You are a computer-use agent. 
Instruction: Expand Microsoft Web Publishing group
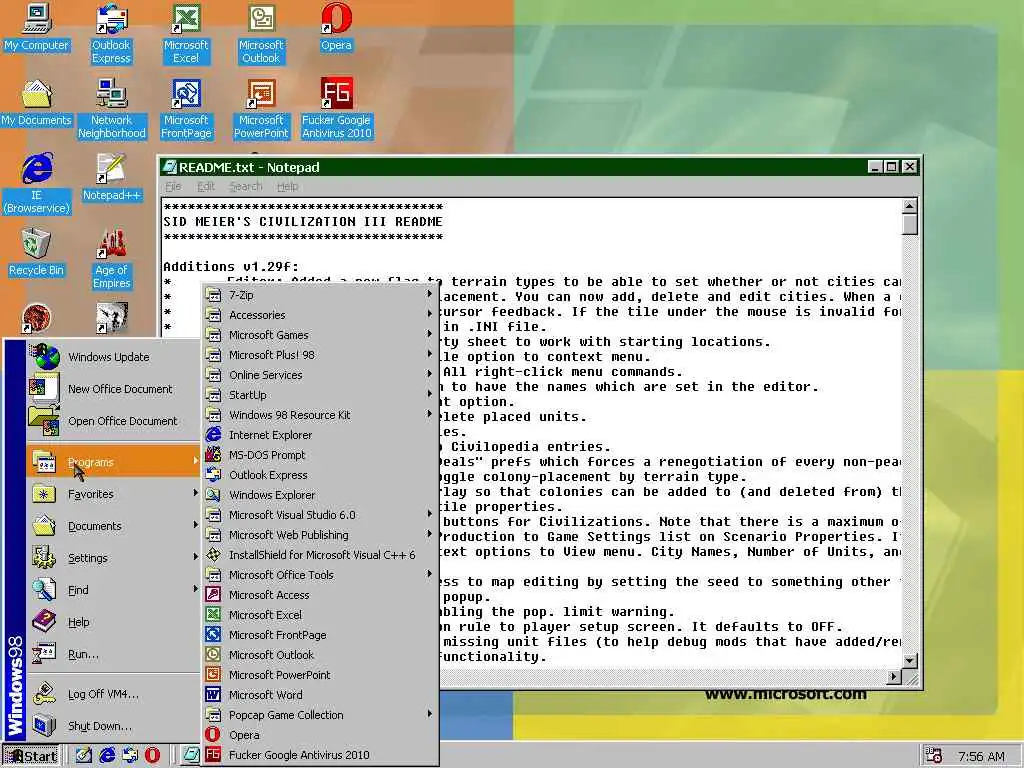tap(319, 535)
